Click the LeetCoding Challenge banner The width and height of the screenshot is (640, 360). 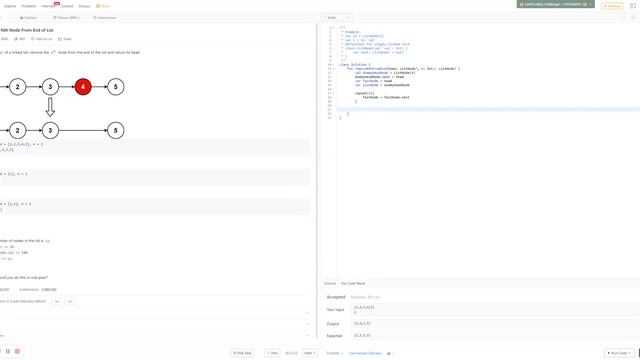point(555,4)
